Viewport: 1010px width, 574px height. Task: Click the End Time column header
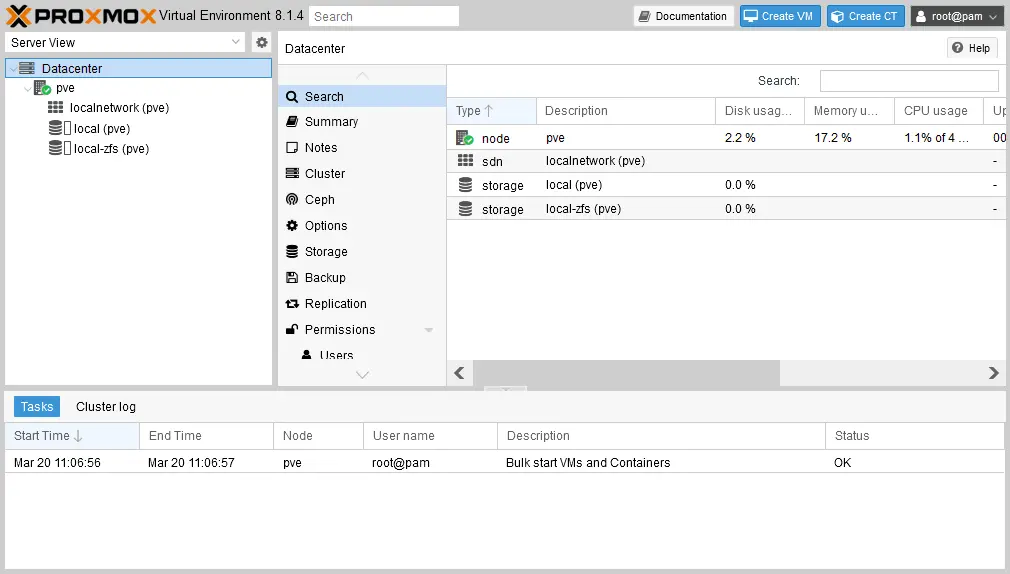tap(206, 435)
